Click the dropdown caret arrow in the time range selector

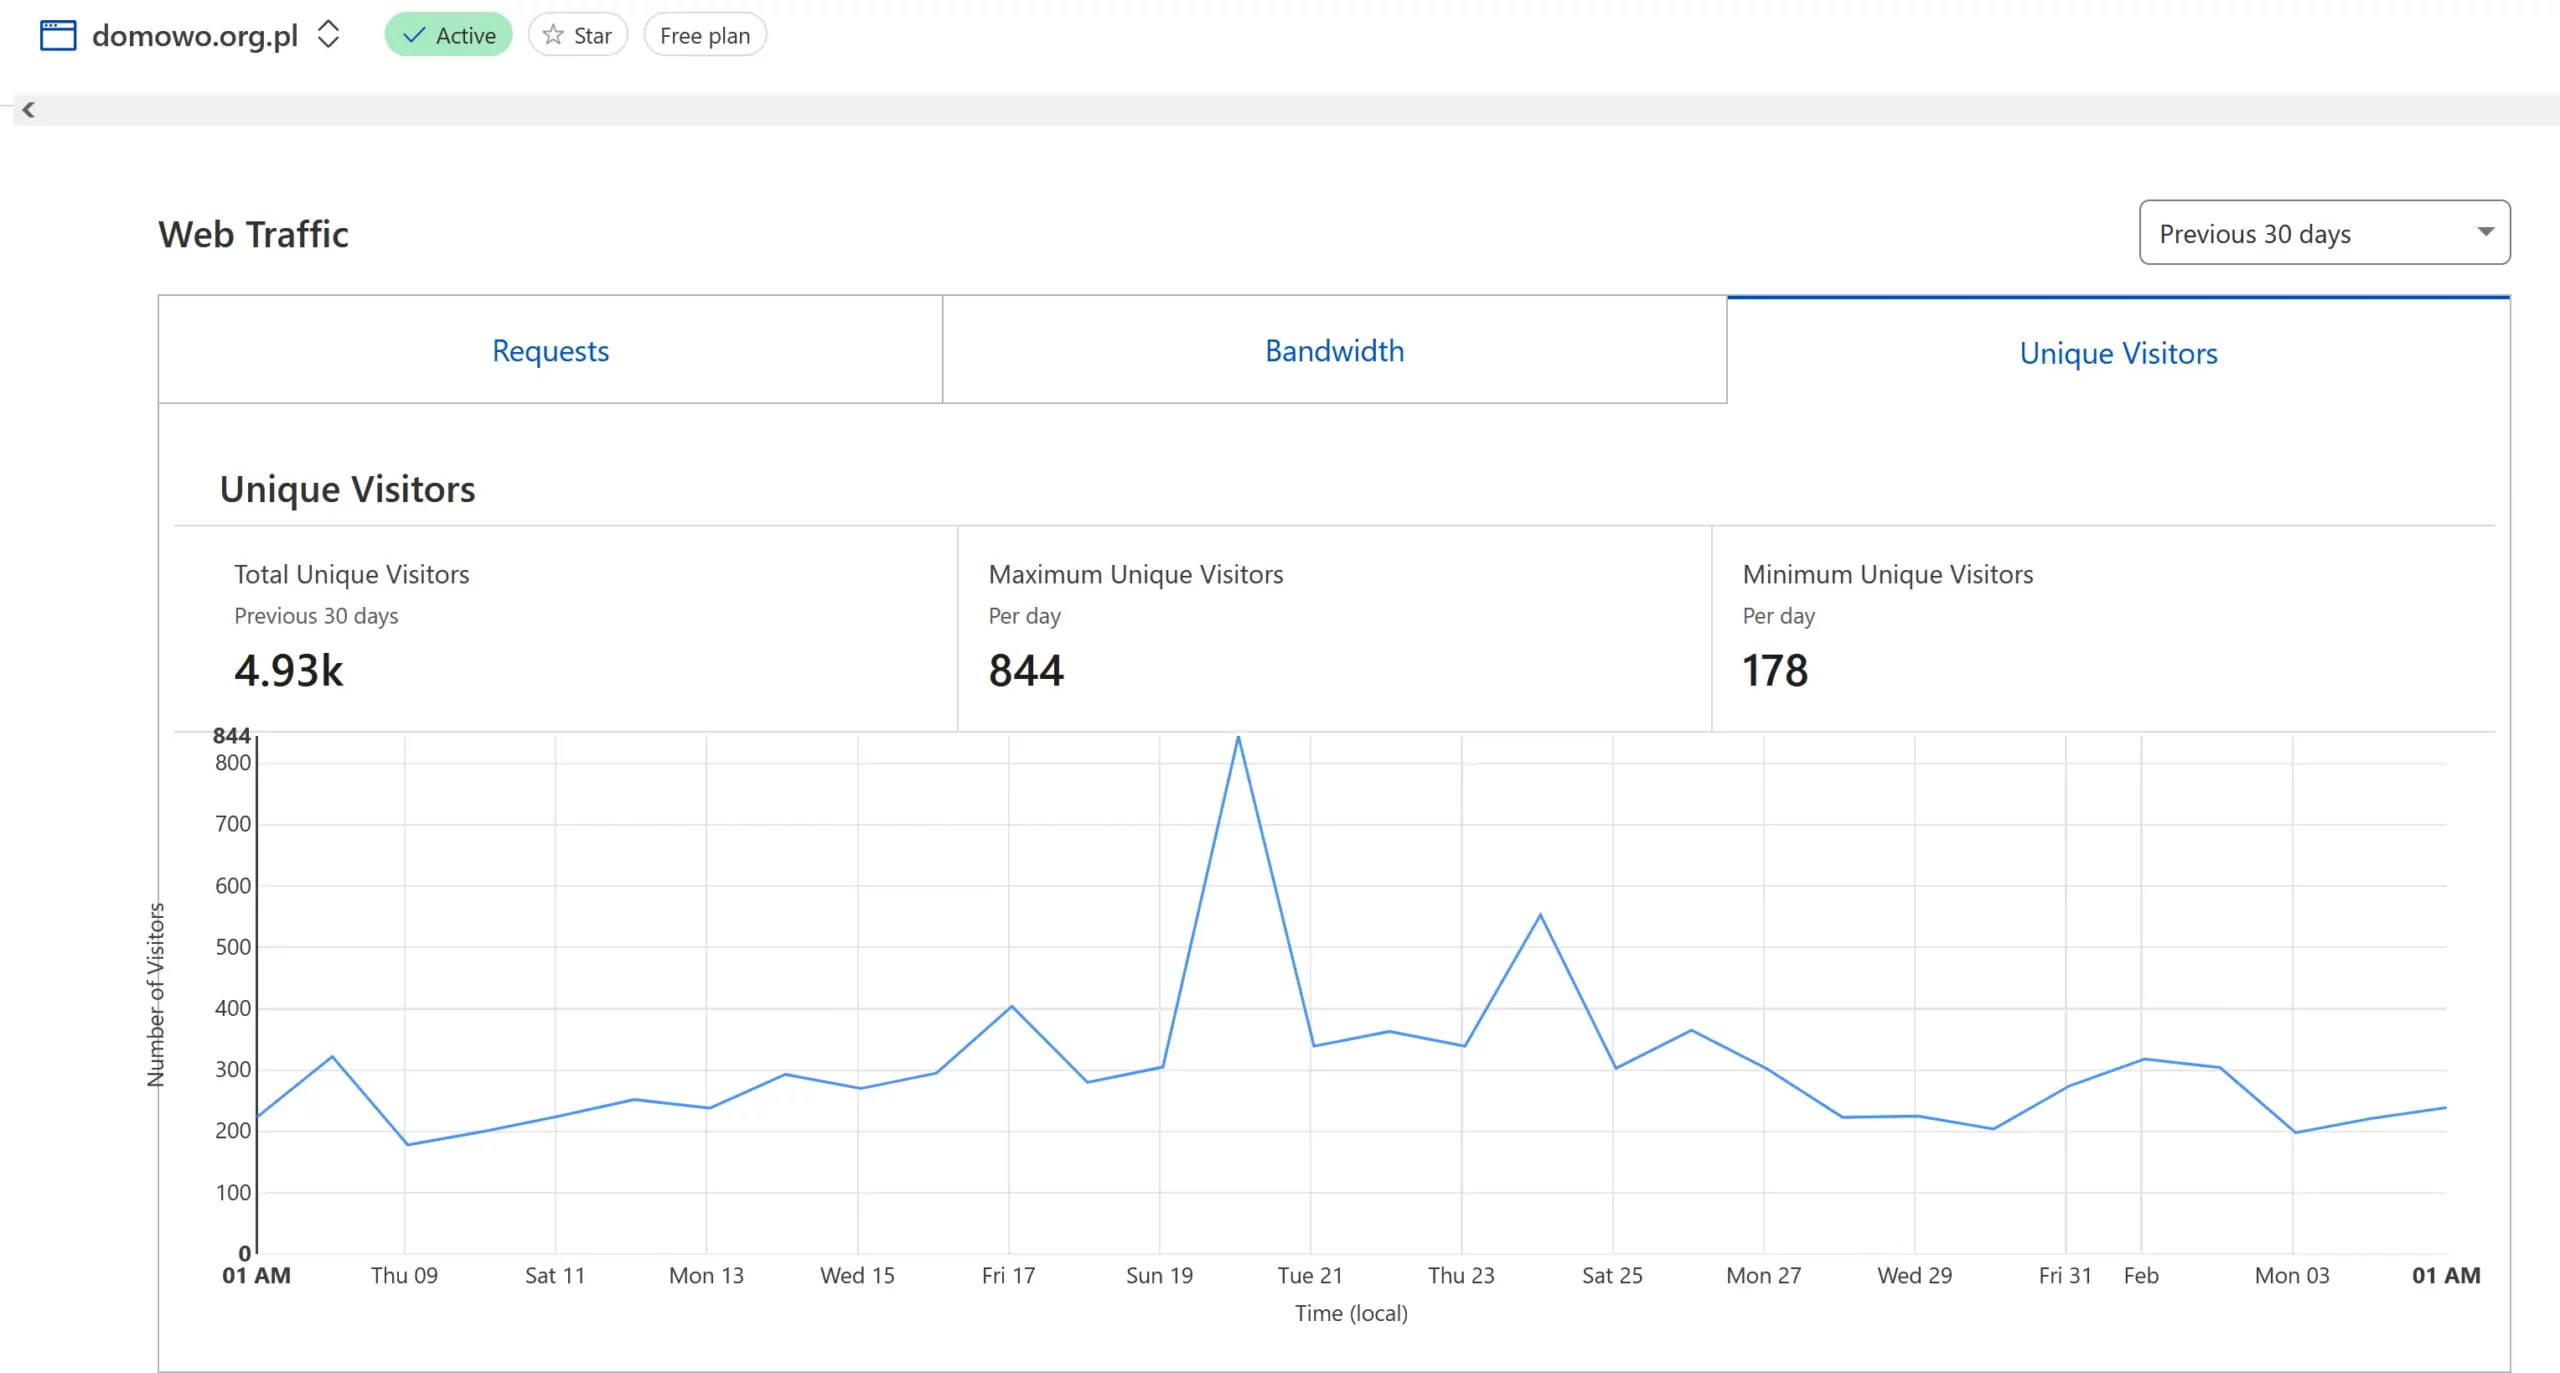tap(2485, 231)
